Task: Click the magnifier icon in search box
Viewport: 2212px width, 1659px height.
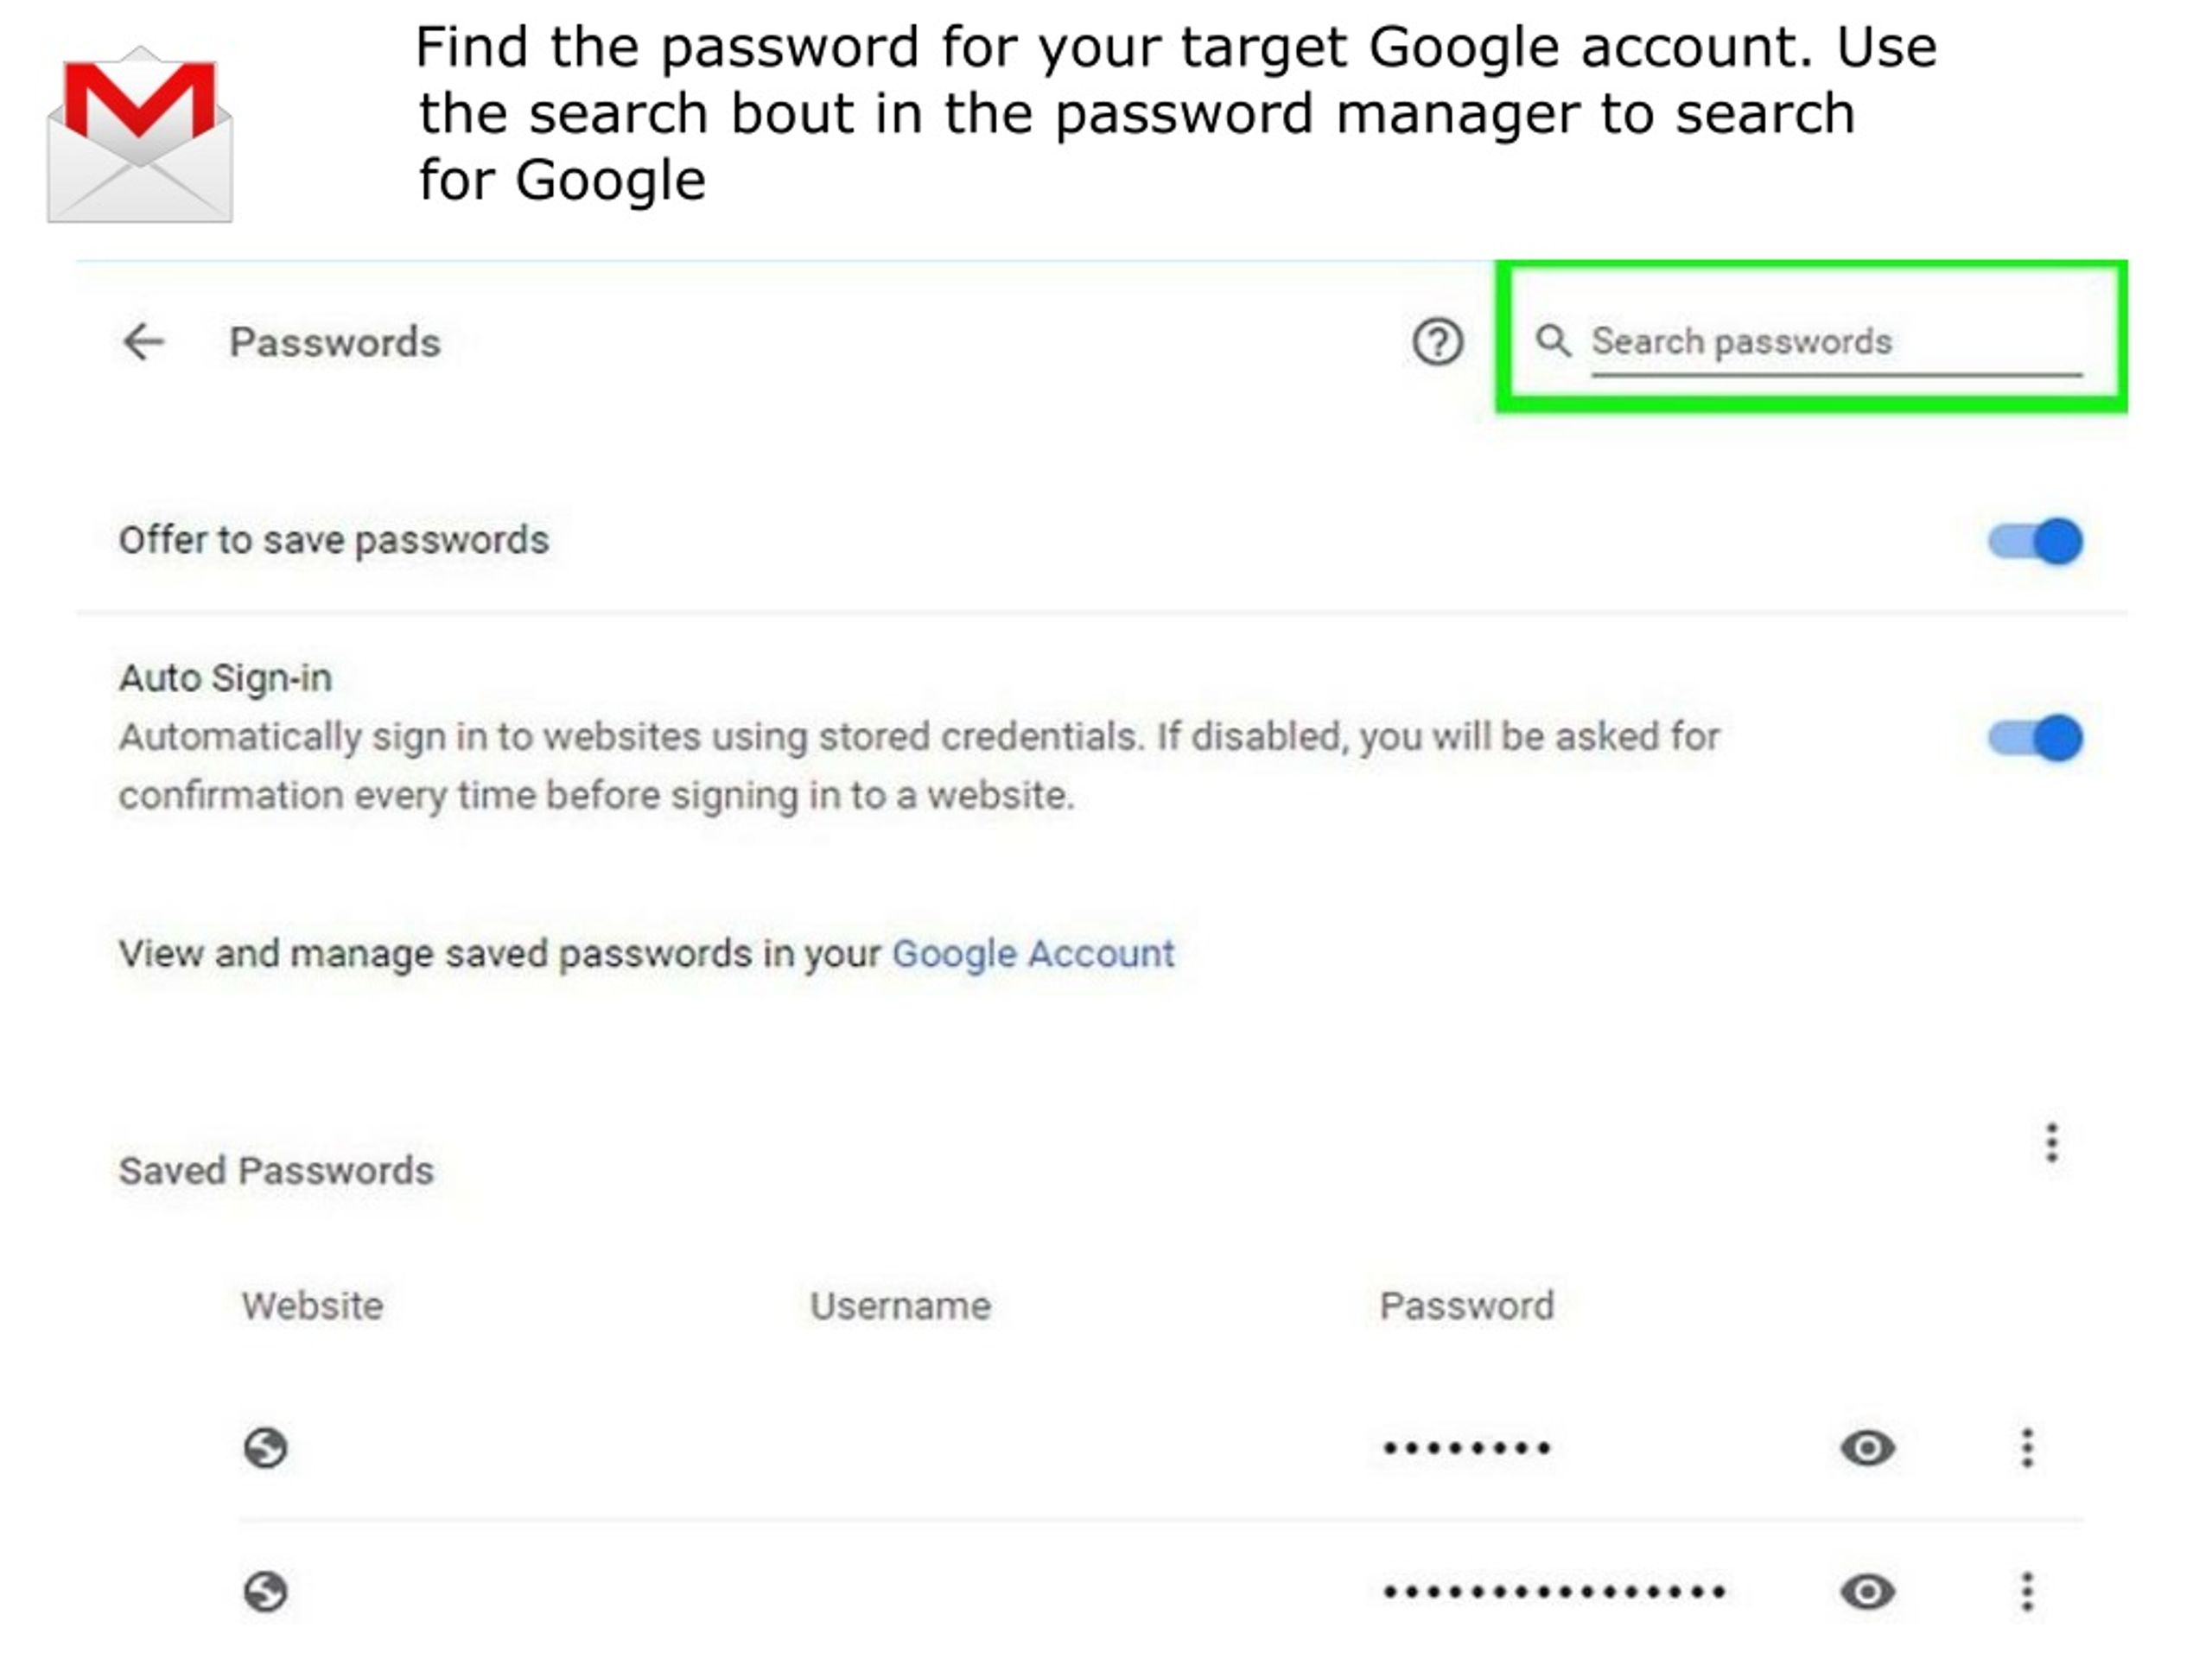Action: (1553, 341)
